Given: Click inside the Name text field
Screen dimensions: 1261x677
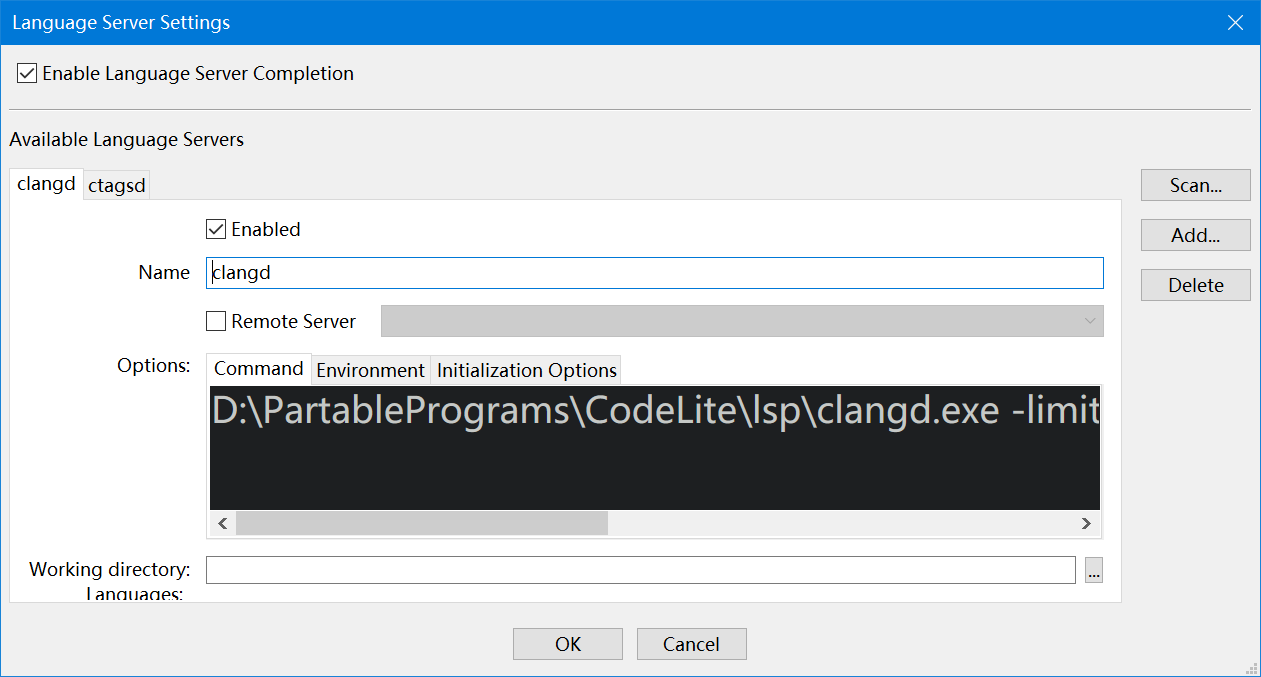Looking at the screenshot, I should (x=654, y=273).
